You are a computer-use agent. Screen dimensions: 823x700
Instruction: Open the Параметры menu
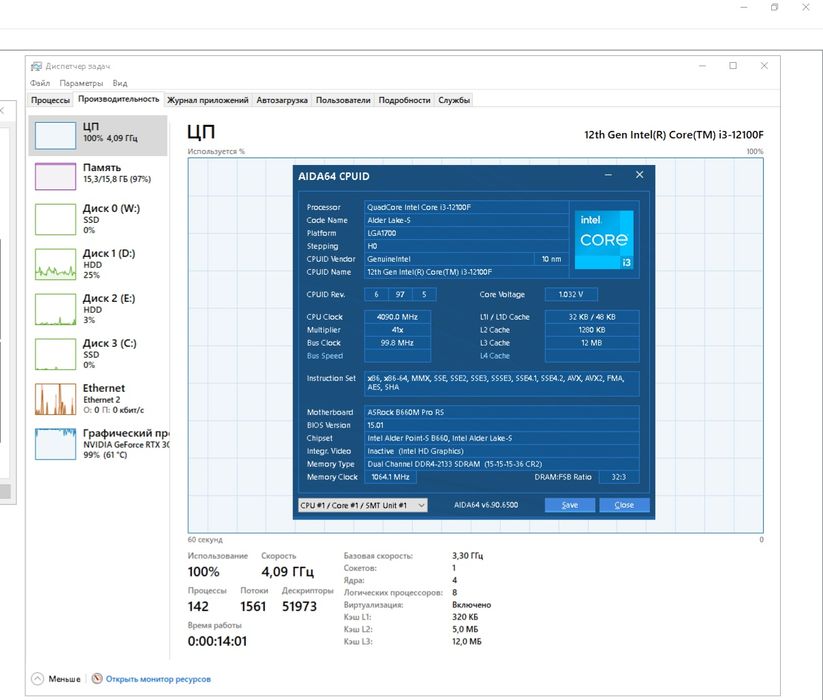pyautogui.click(x=81, y=83)
